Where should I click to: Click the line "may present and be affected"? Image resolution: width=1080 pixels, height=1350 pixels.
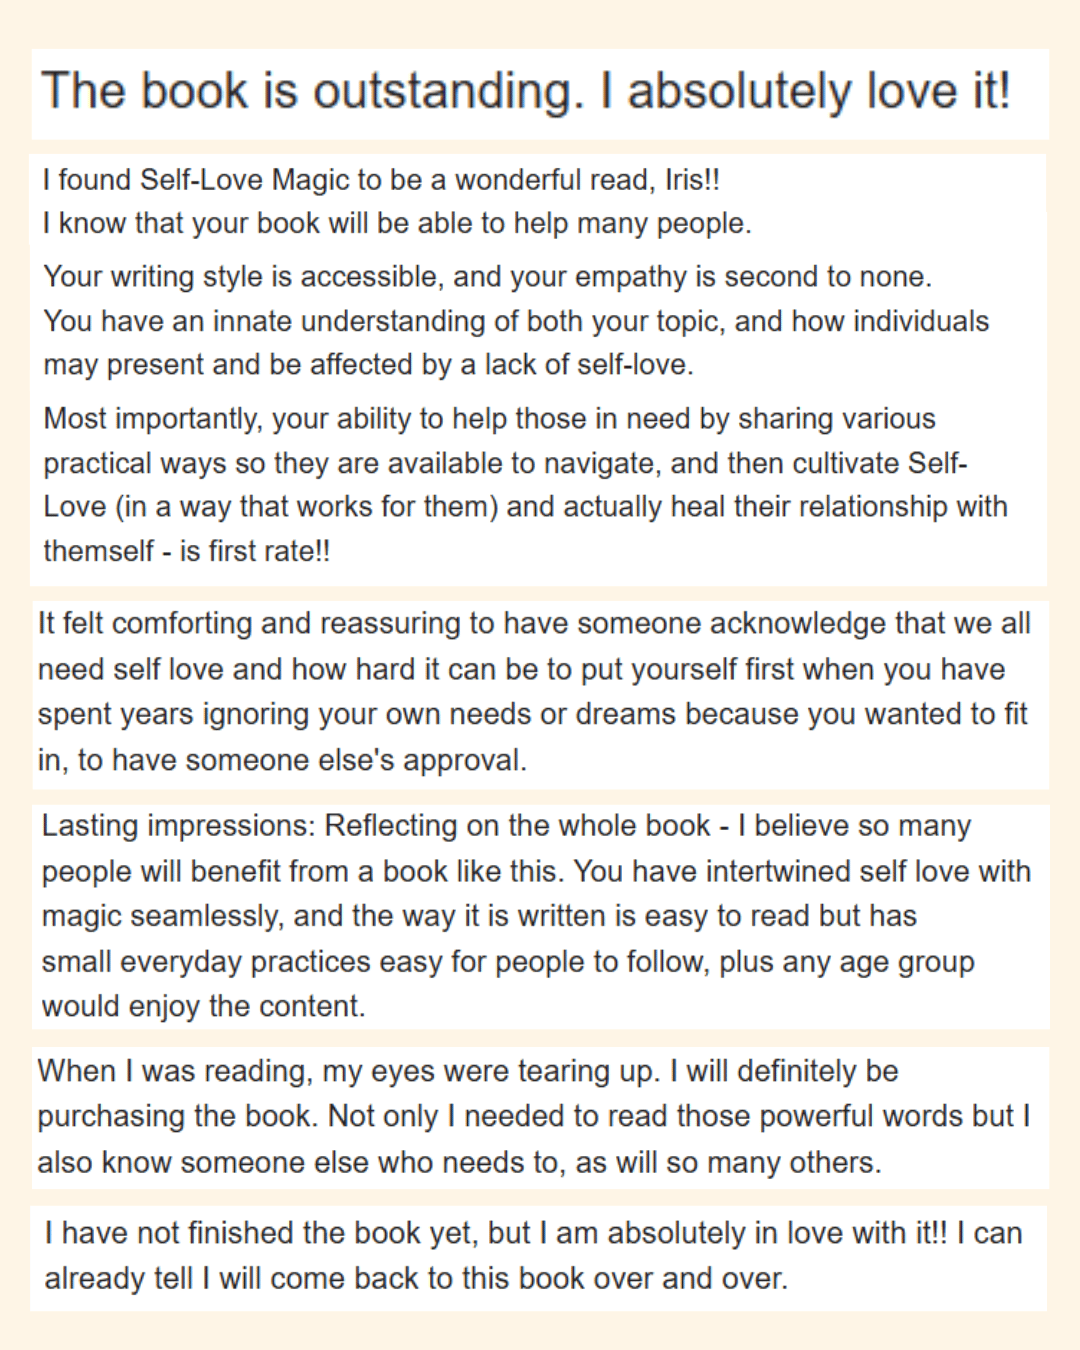coord(368,365)
